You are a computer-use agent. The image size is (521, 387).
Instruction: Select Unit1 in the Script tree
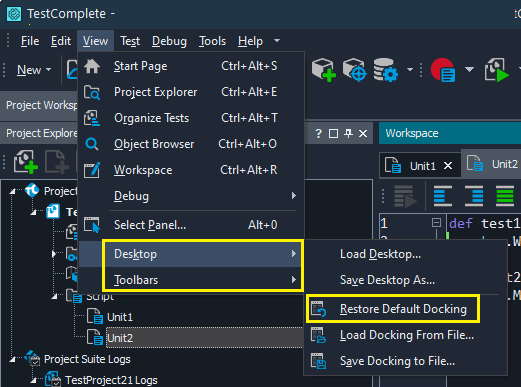click(x=120, y=317)
